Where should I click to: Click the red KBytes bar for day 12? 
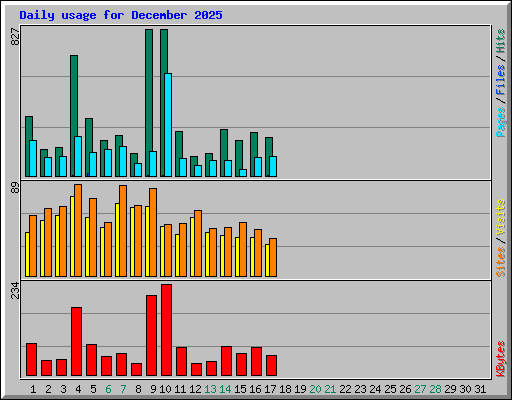click(196, 370)
